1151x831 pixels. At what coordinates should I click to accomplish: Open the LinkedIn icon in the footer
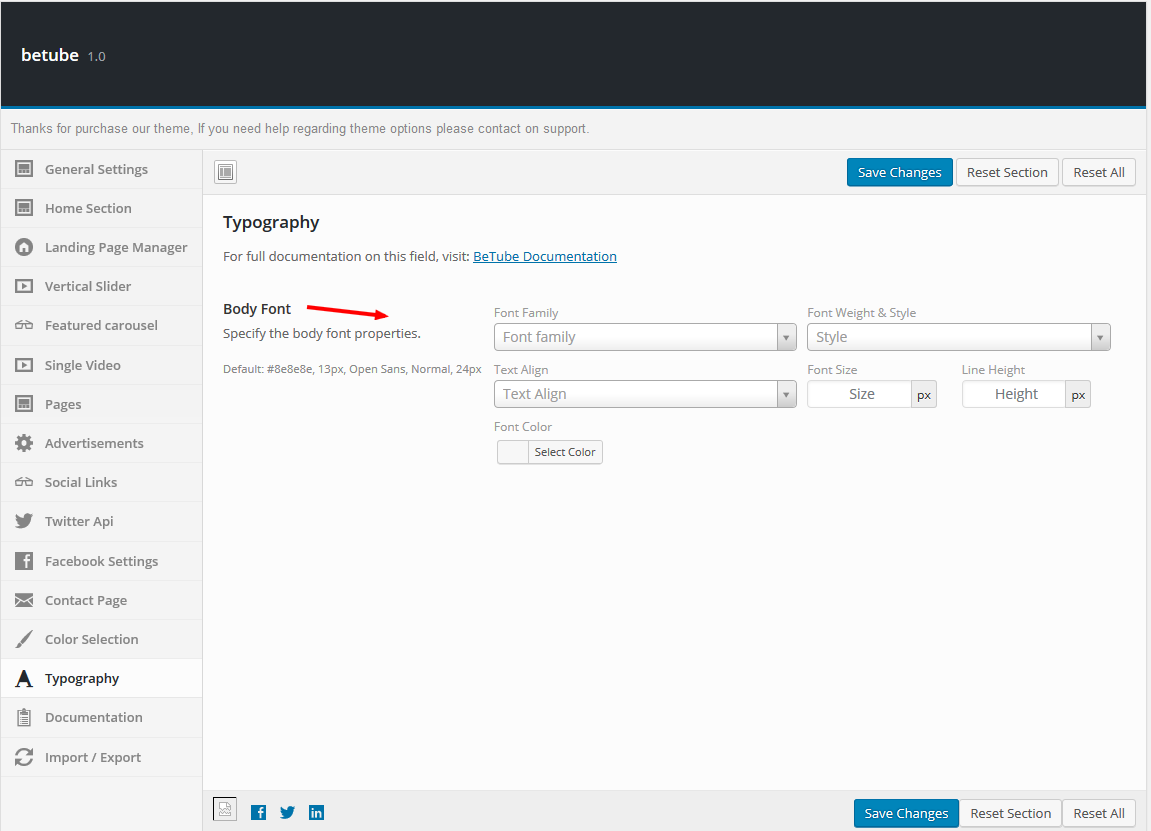316,811
